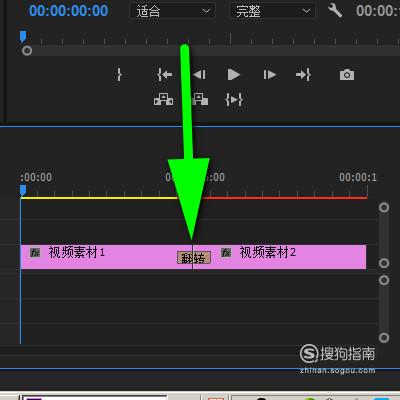Click the blue 00:00:00:00 timecode

[68, 11]
